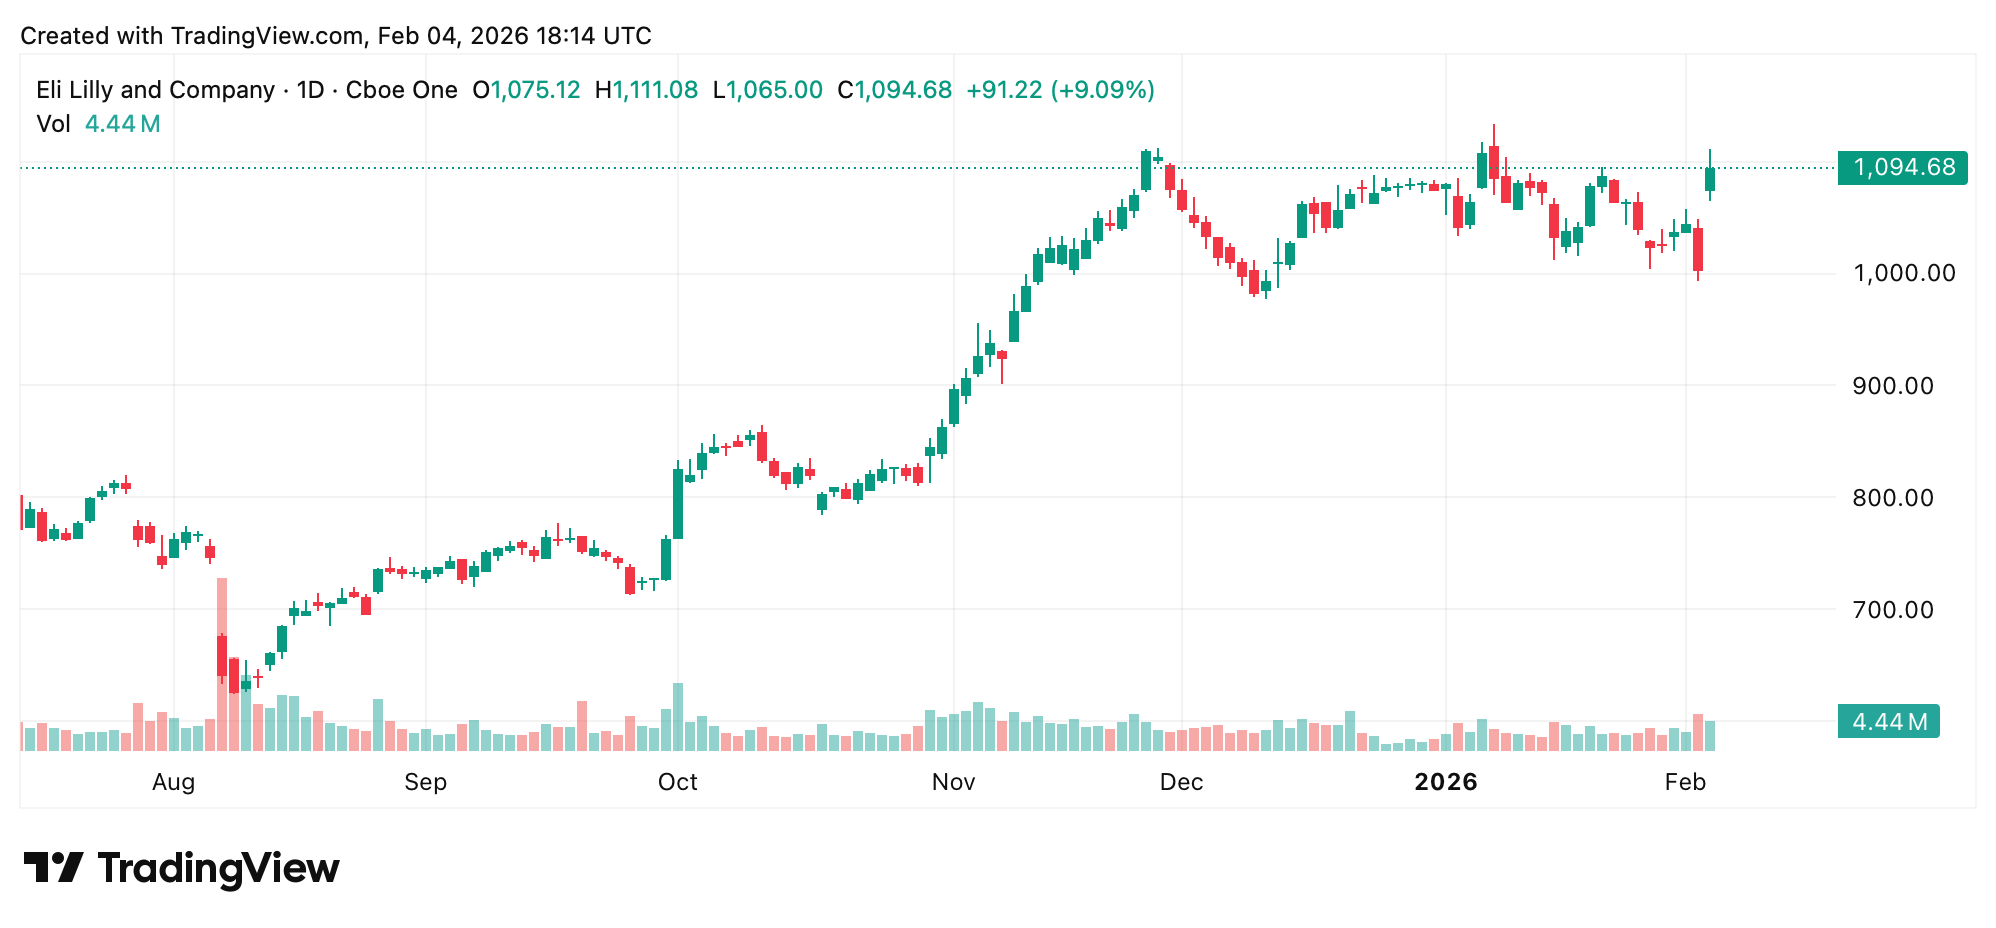Click the latest green candlestick in February
This screenshot has height=928, width=1996.
click(x=1710, y=179)
